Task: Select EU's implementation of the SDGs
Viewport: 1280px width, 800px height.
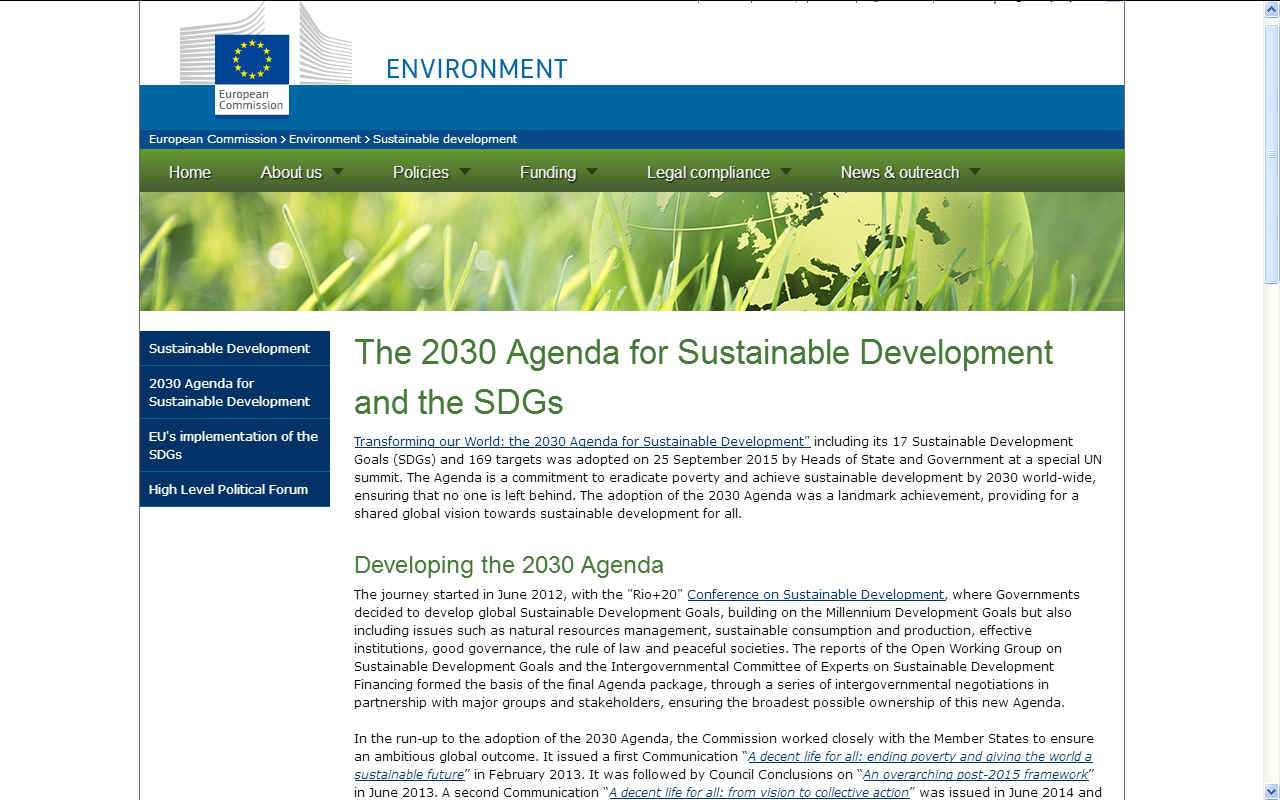Action: tap(235, 445)
